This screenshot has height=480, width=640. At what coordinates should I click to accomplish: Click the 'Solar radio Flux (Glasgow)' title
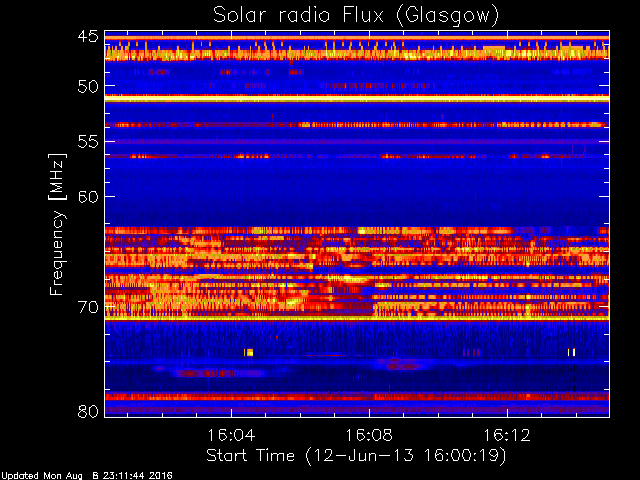click(356, 16)
